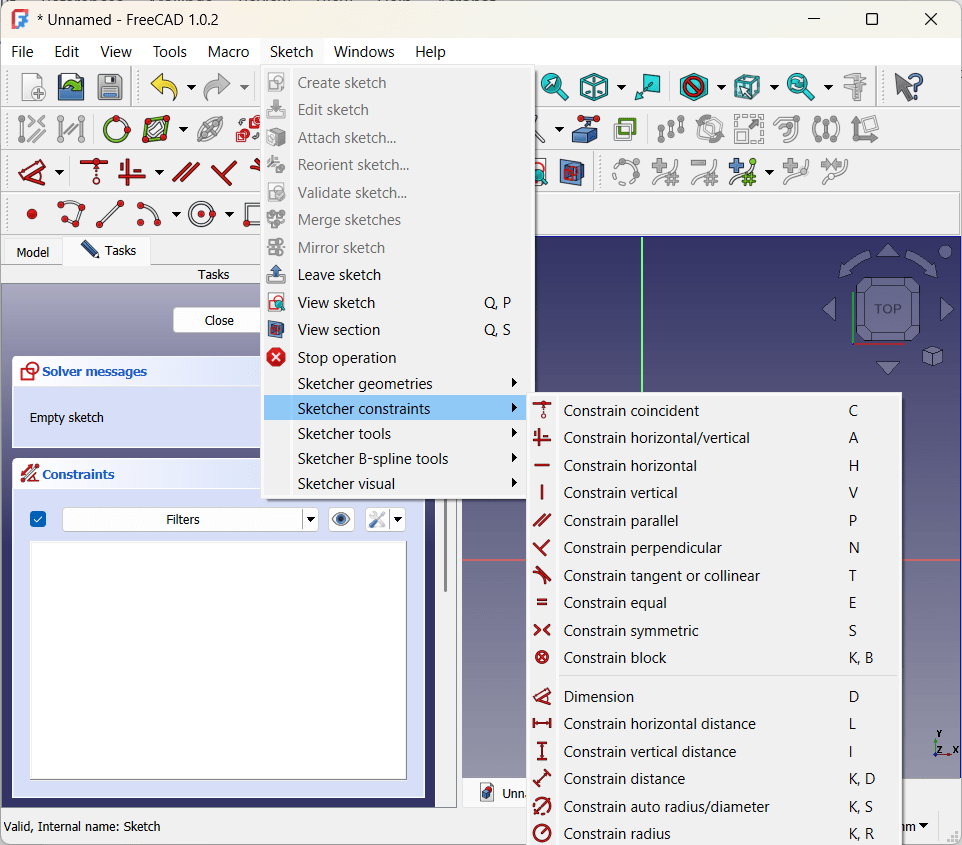Screen dimensions: 962x845
Task: Click the green rectangle toolbar icon
Action: point(156,129)
